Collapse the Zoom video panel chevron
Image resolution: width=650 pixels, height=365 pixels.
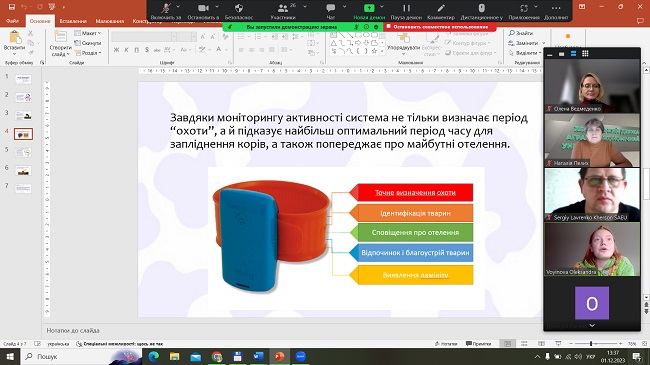pos(592,326)
